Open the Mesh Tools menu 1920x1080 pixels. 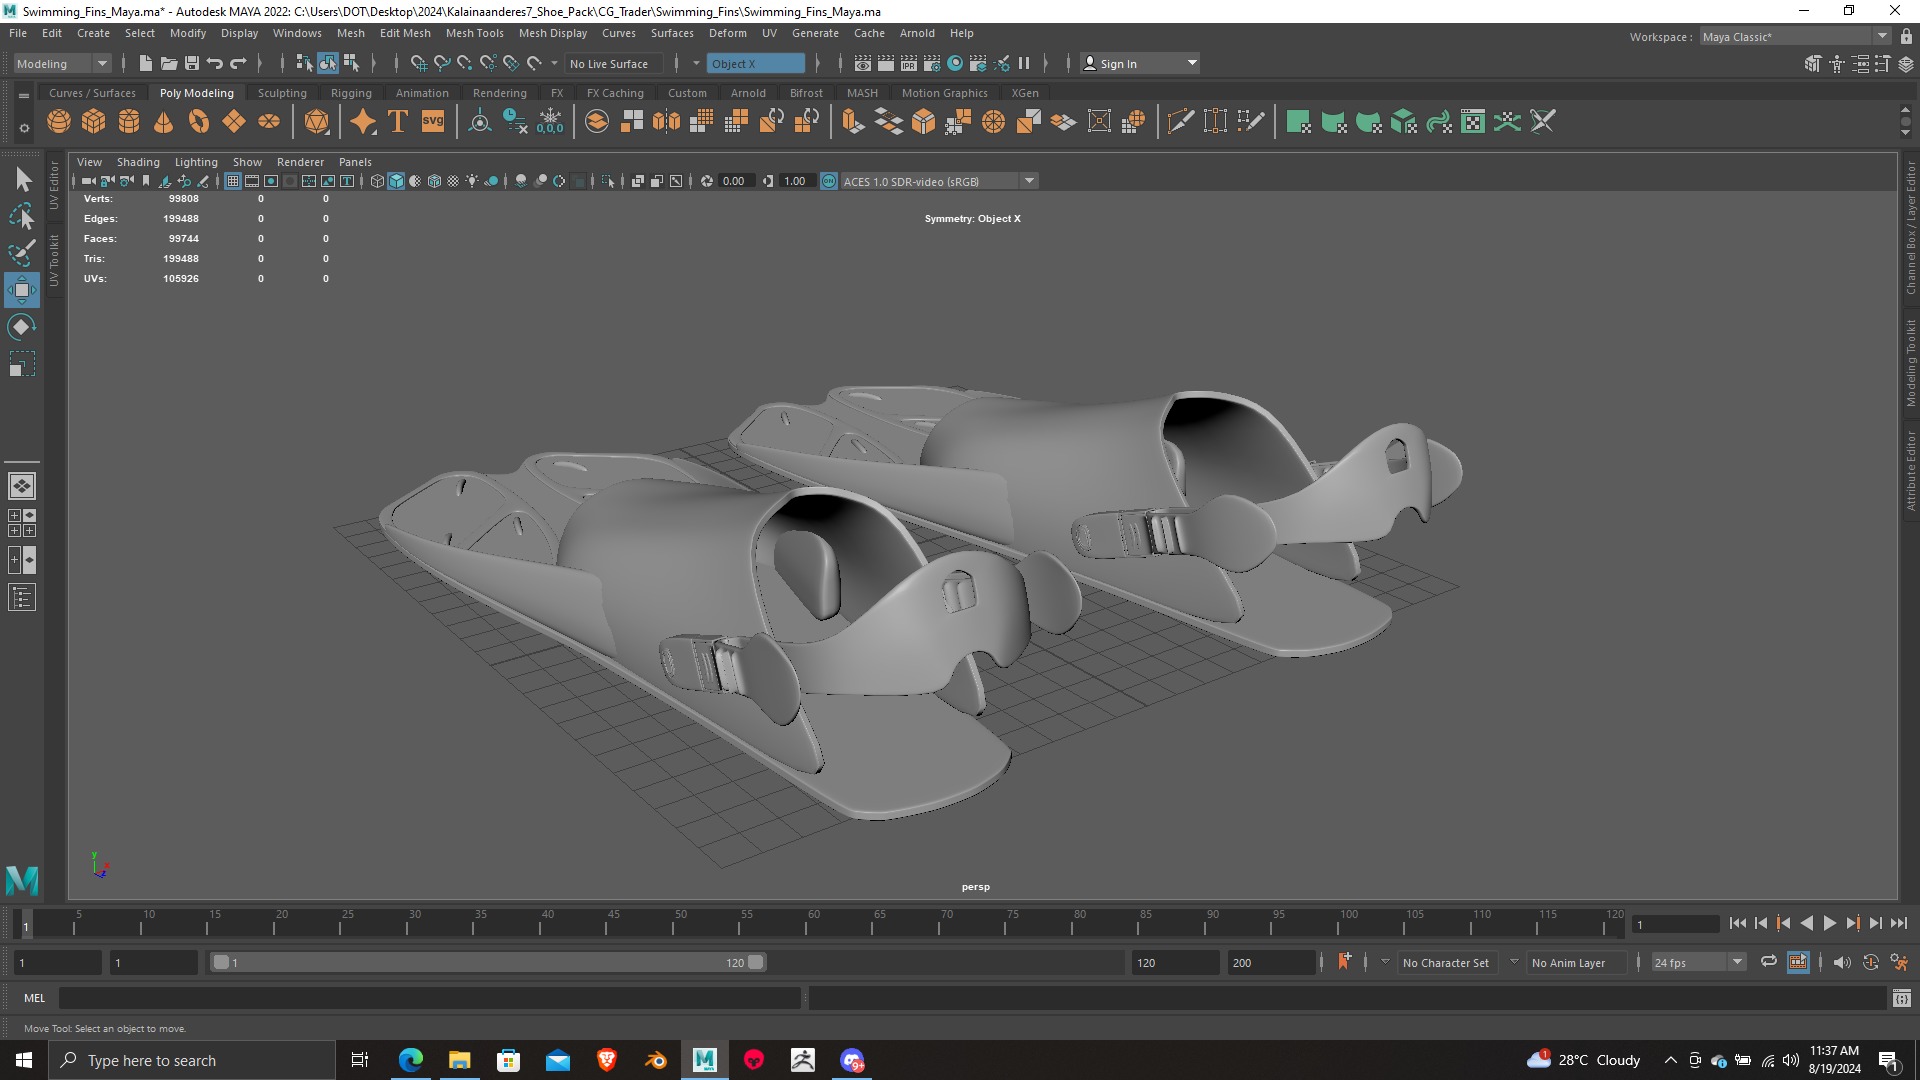pyautogui.click(x=474, y=33)
